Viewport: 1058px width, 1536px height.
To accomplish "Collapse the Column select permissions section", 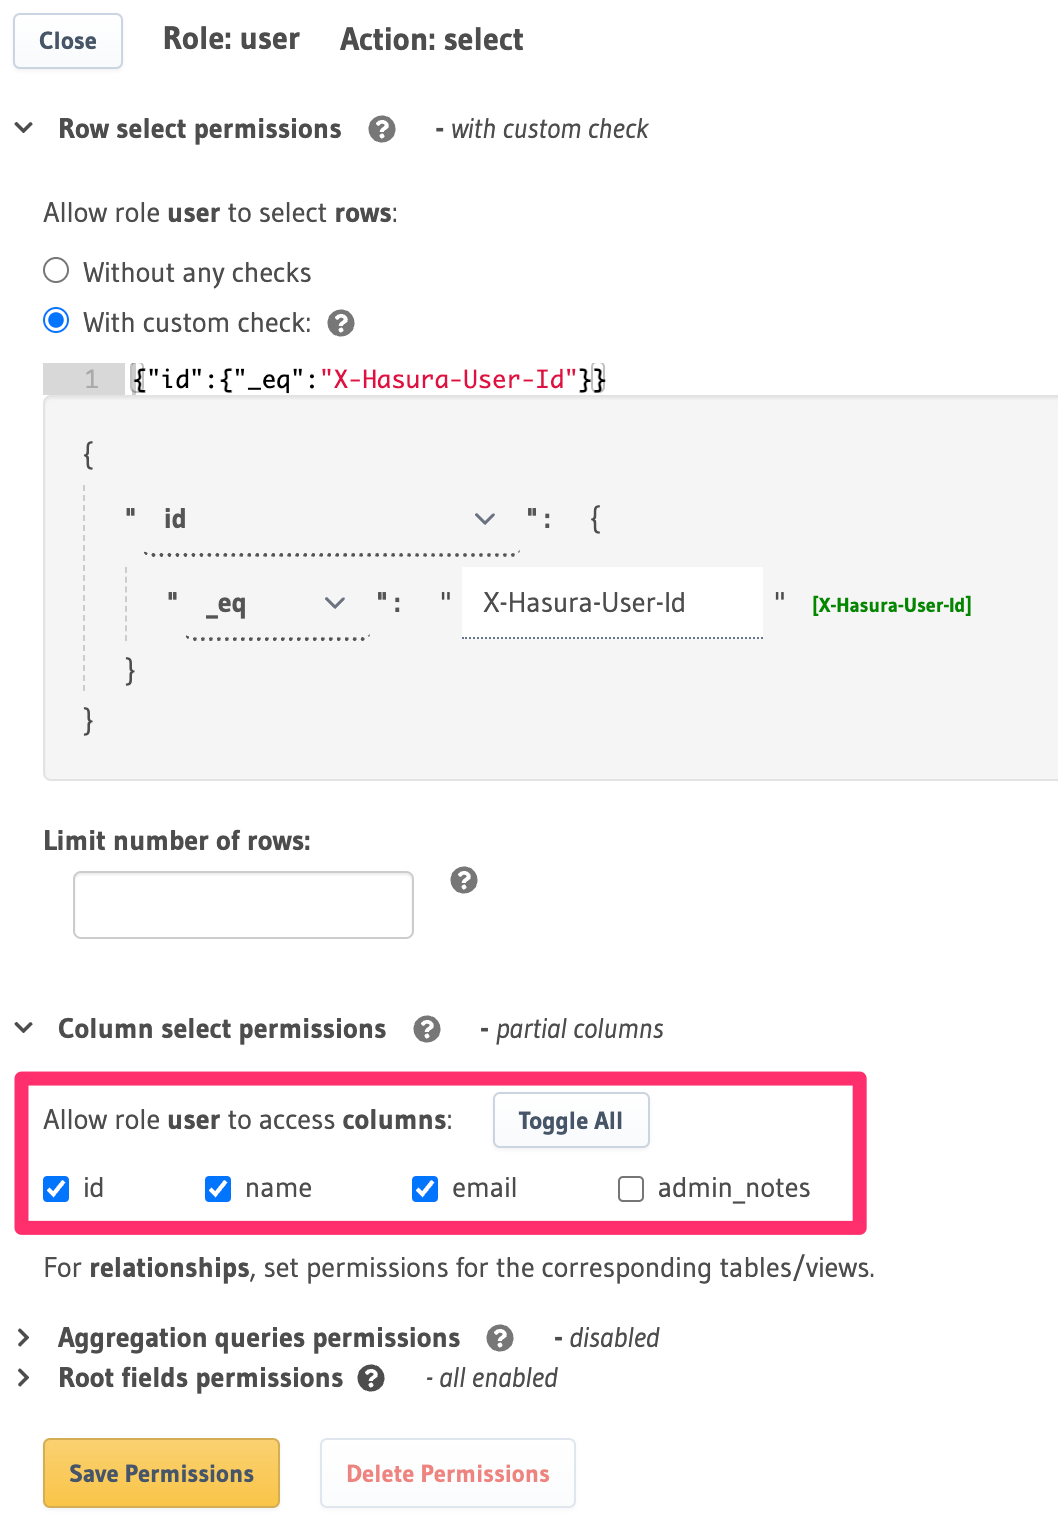I will click(x=22, y=1028).
